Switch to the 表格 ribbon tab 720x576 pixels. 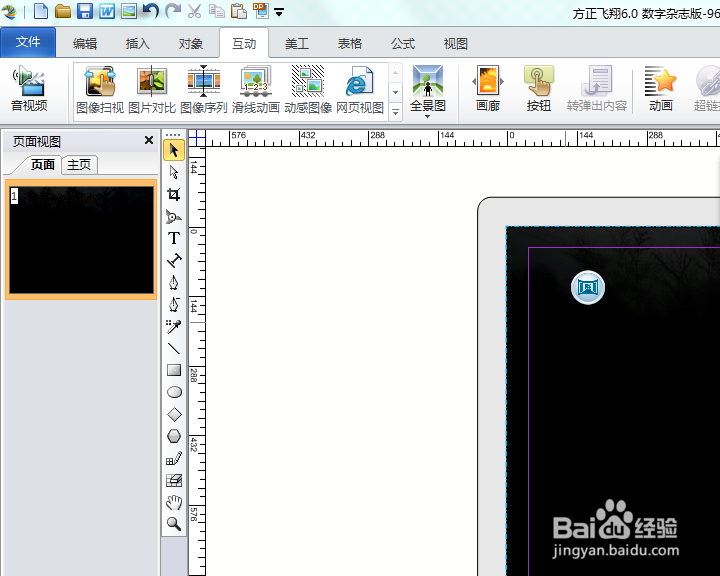(x=349, y=44)
